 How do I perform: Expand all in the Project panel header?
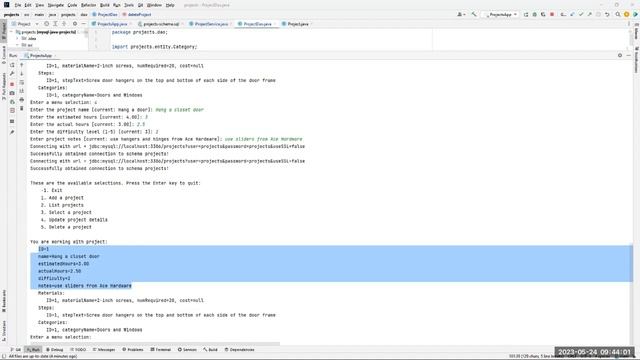56,24
